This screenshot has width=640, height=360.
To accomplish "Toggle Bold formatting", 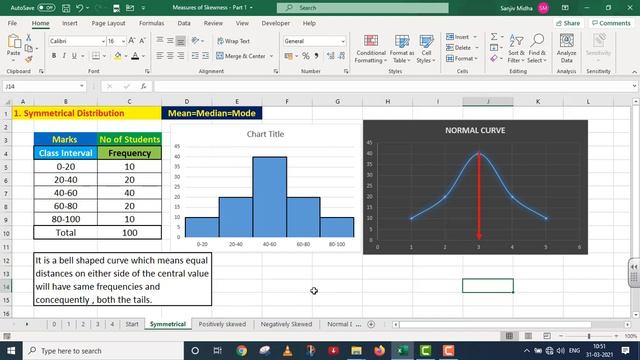I will pos(53,56).
